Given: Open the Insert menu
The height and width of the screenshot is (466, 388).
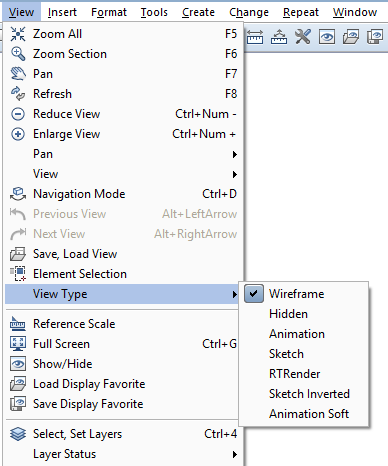Looking at the screenshot, I should point(62,12).
